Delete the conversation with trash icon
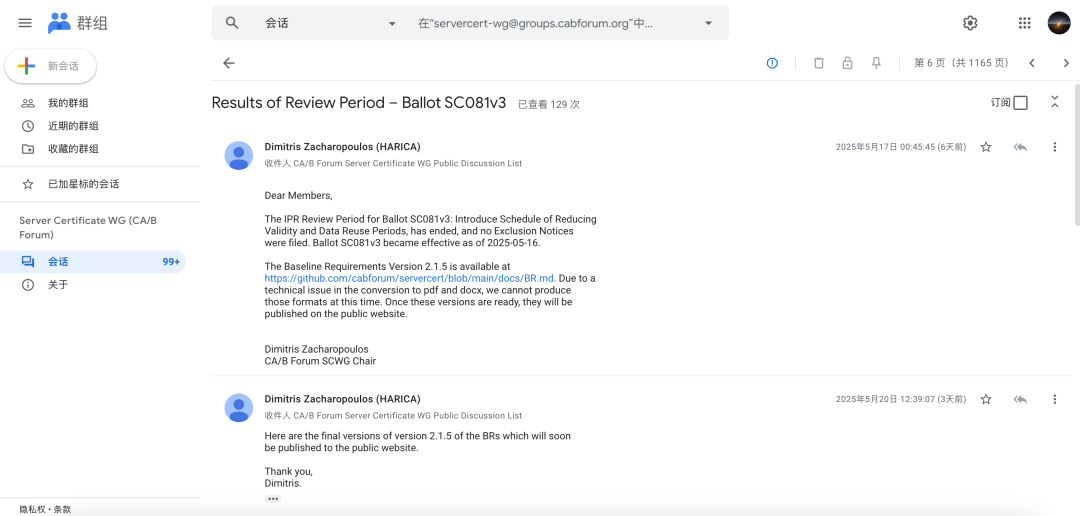 tap(819, 63)
